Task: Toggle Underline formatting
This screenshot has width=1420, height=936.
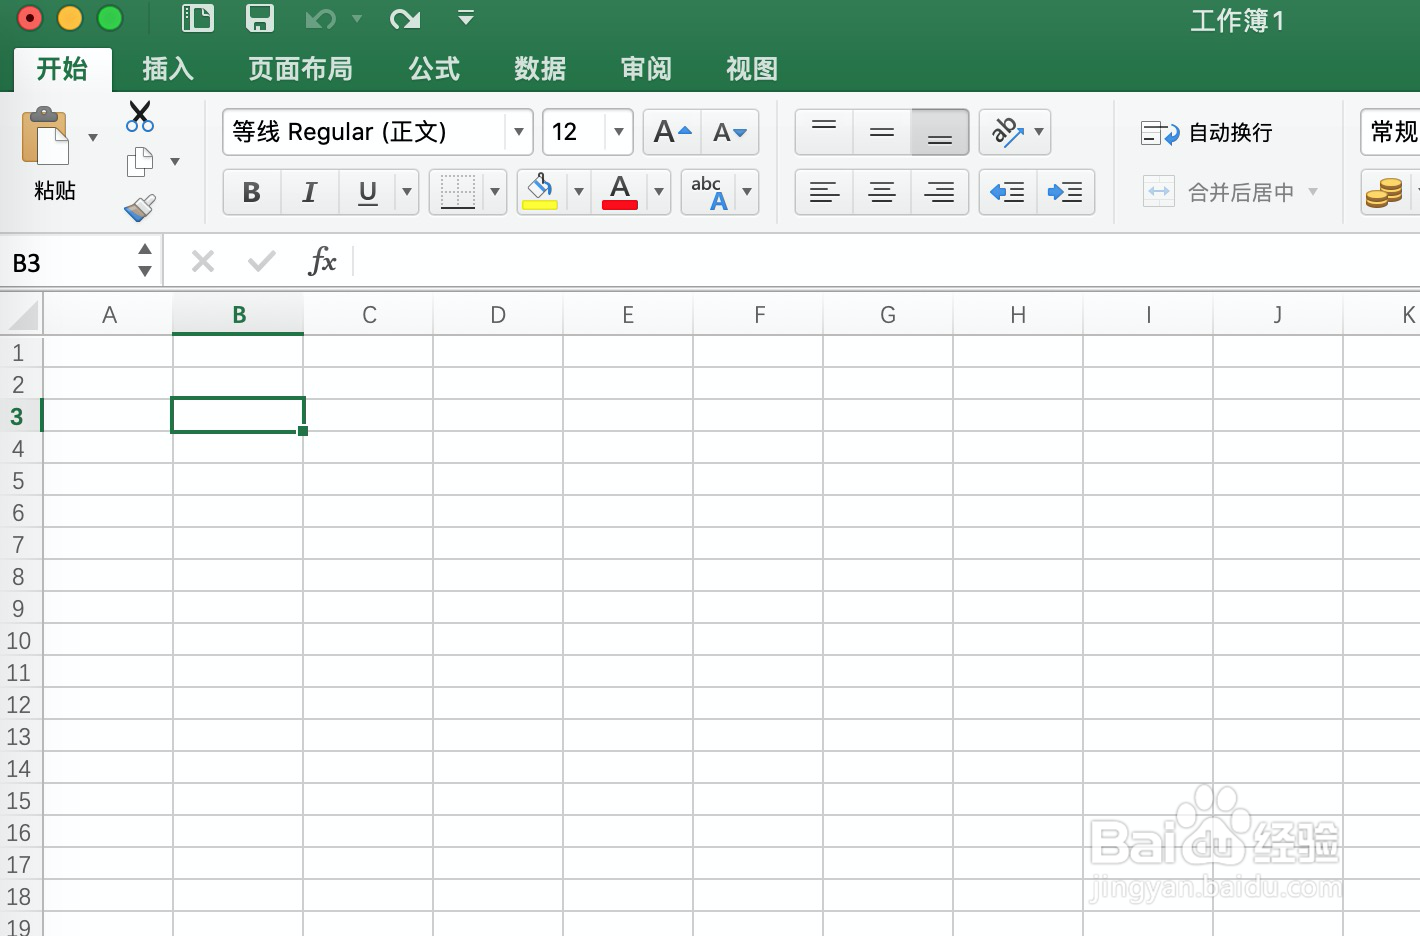Action: pos(368,192)
